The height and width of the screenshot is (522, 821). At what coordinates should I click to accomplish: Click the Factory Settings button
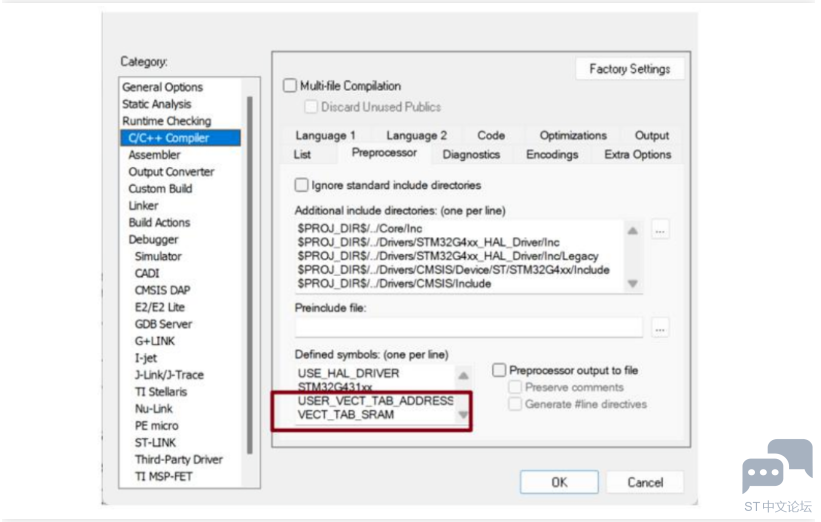click(629, 69)
